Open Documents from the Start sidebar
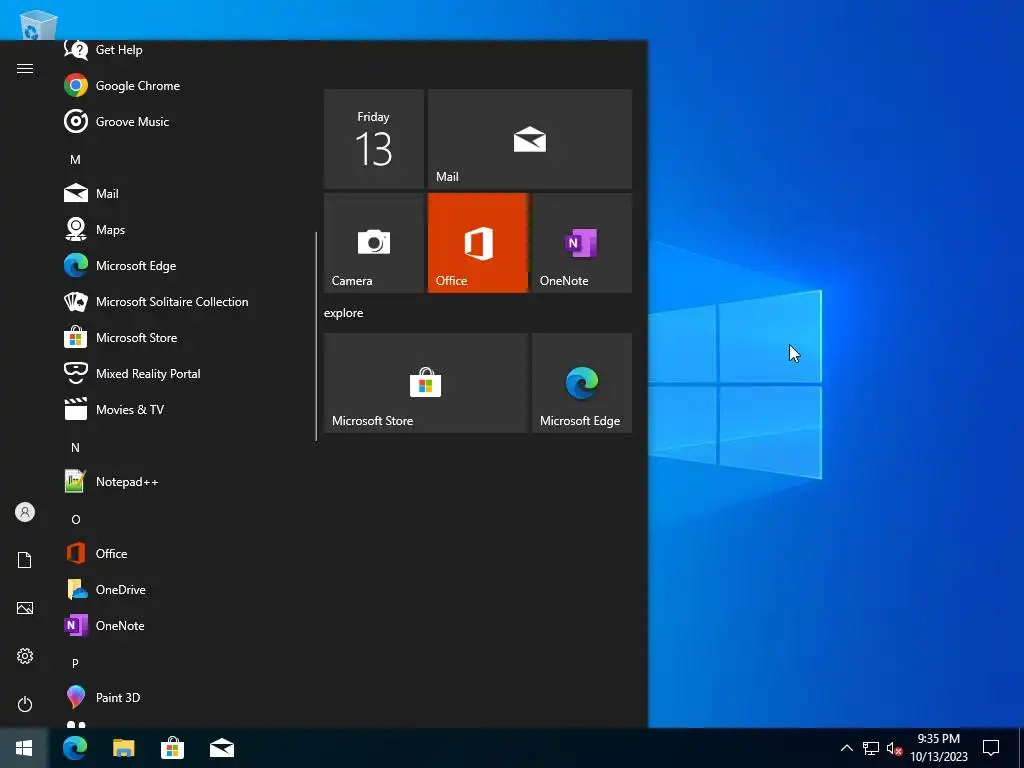1024x768 pixels. coord(25,560)
